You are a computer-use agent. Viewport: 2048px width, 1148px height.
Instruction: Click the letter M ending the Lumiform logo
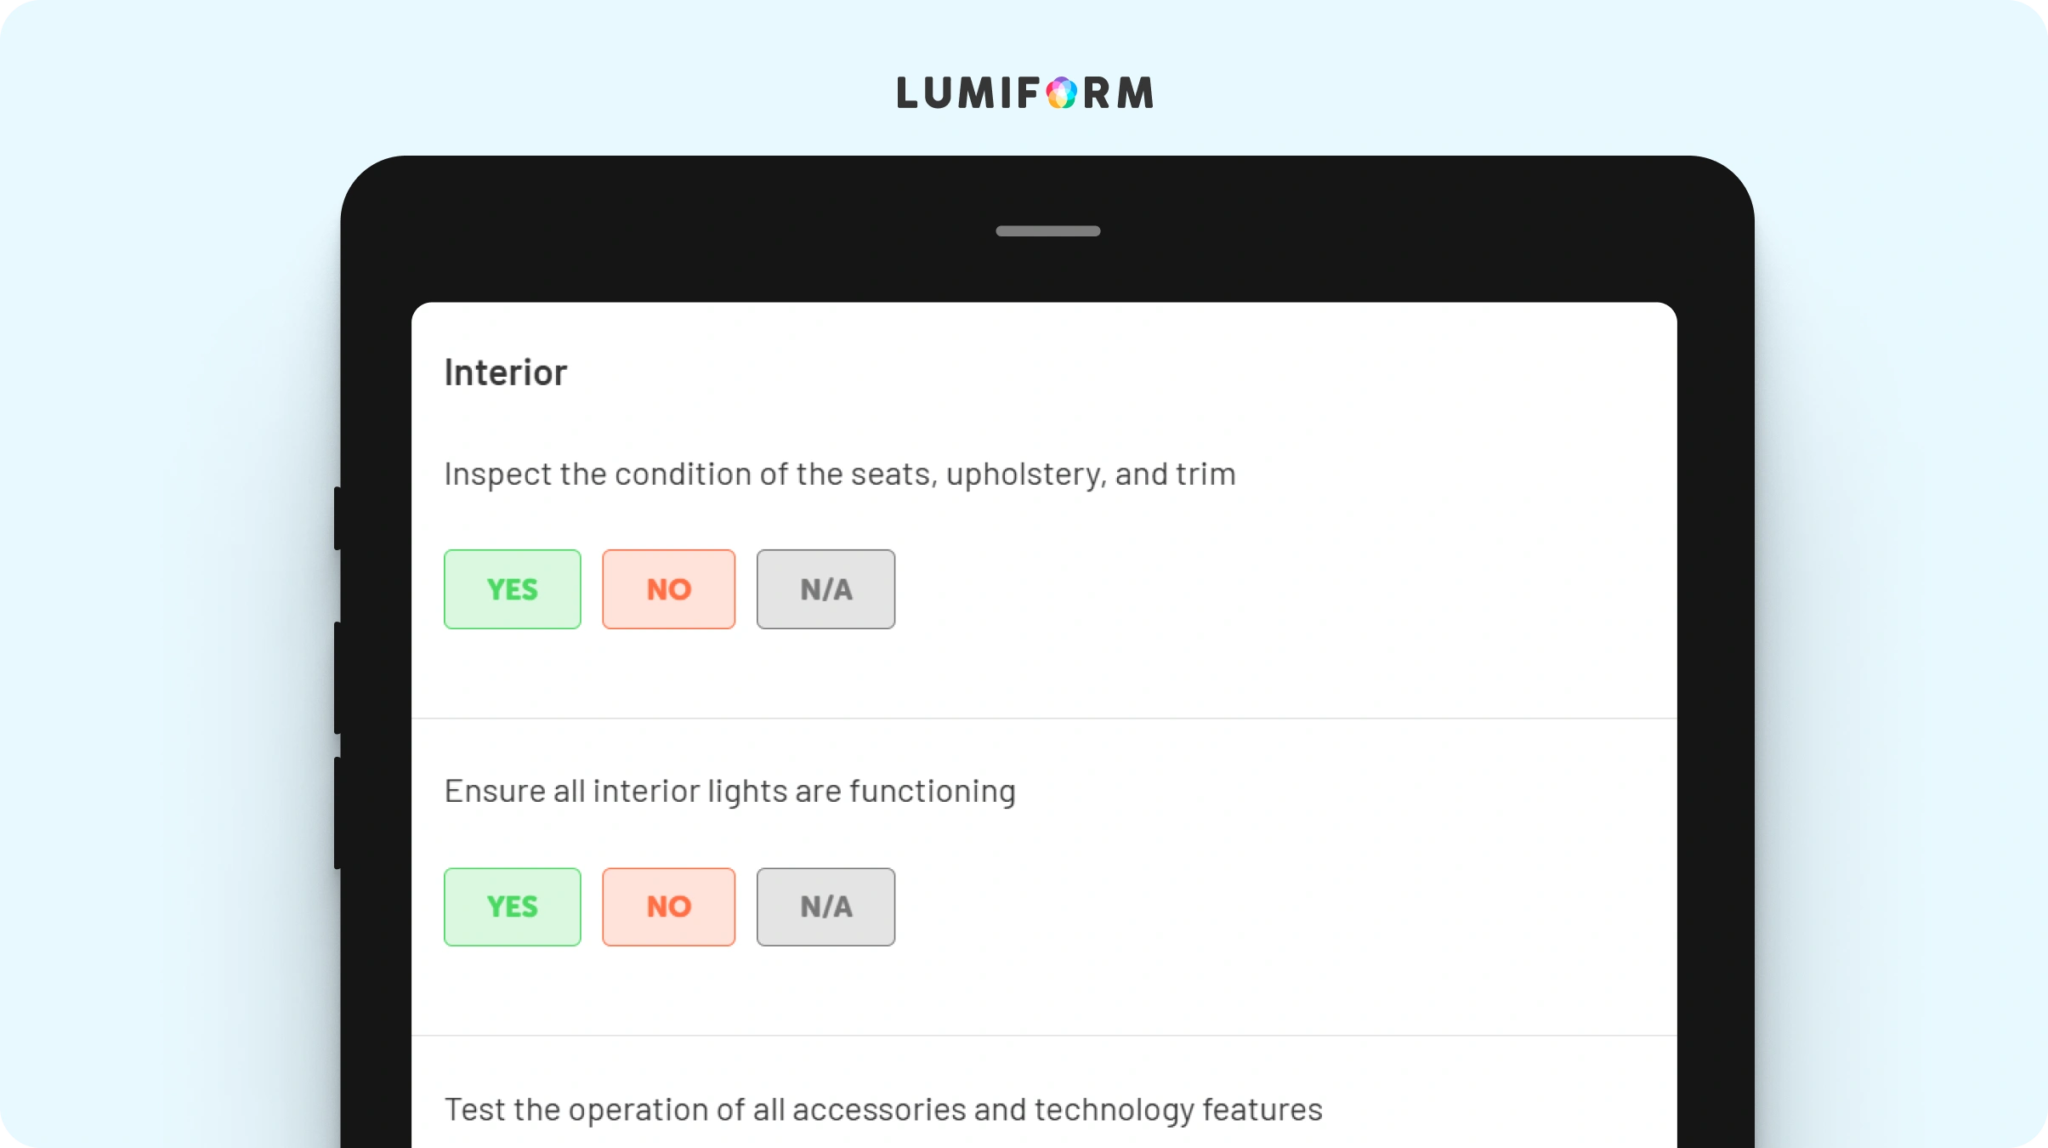[x=1135, y=93]
